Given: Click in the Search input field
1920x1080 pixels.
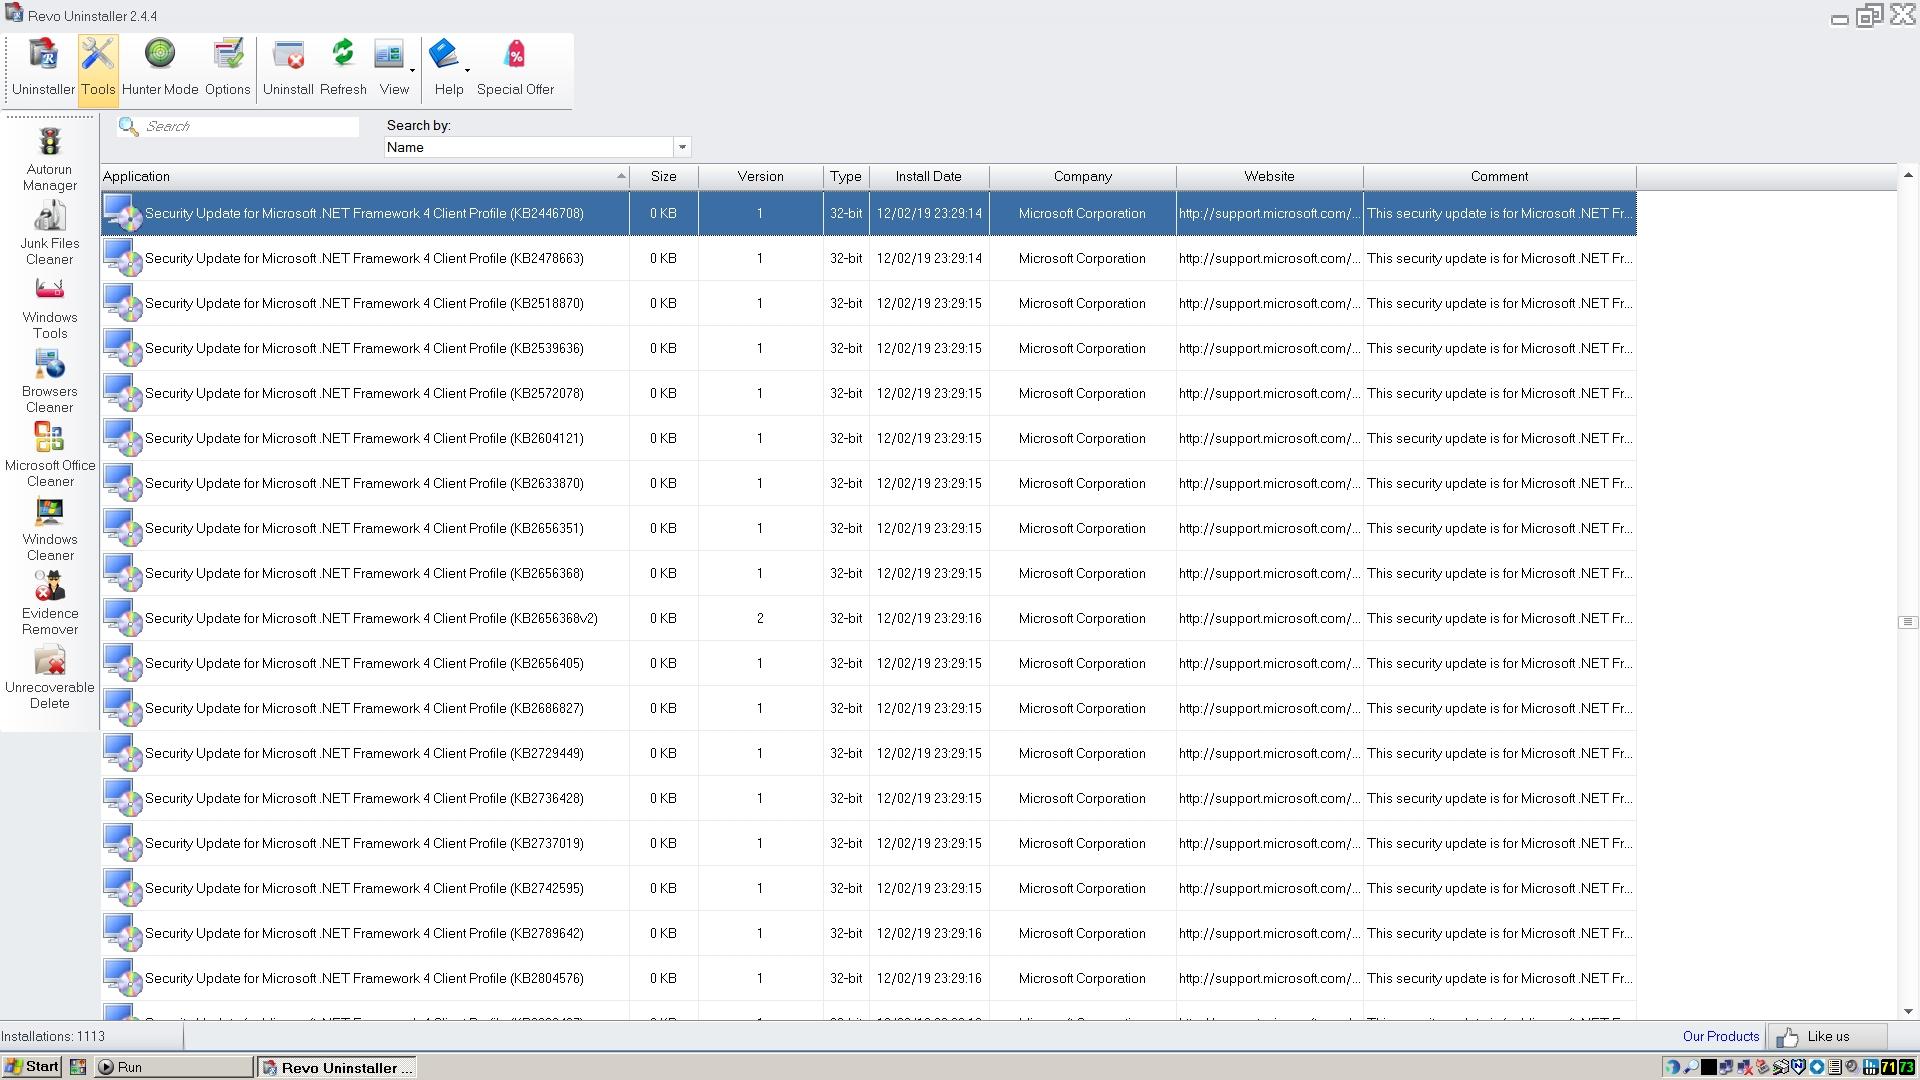Looking at the screenshot, I should click(x=250, y=126).
